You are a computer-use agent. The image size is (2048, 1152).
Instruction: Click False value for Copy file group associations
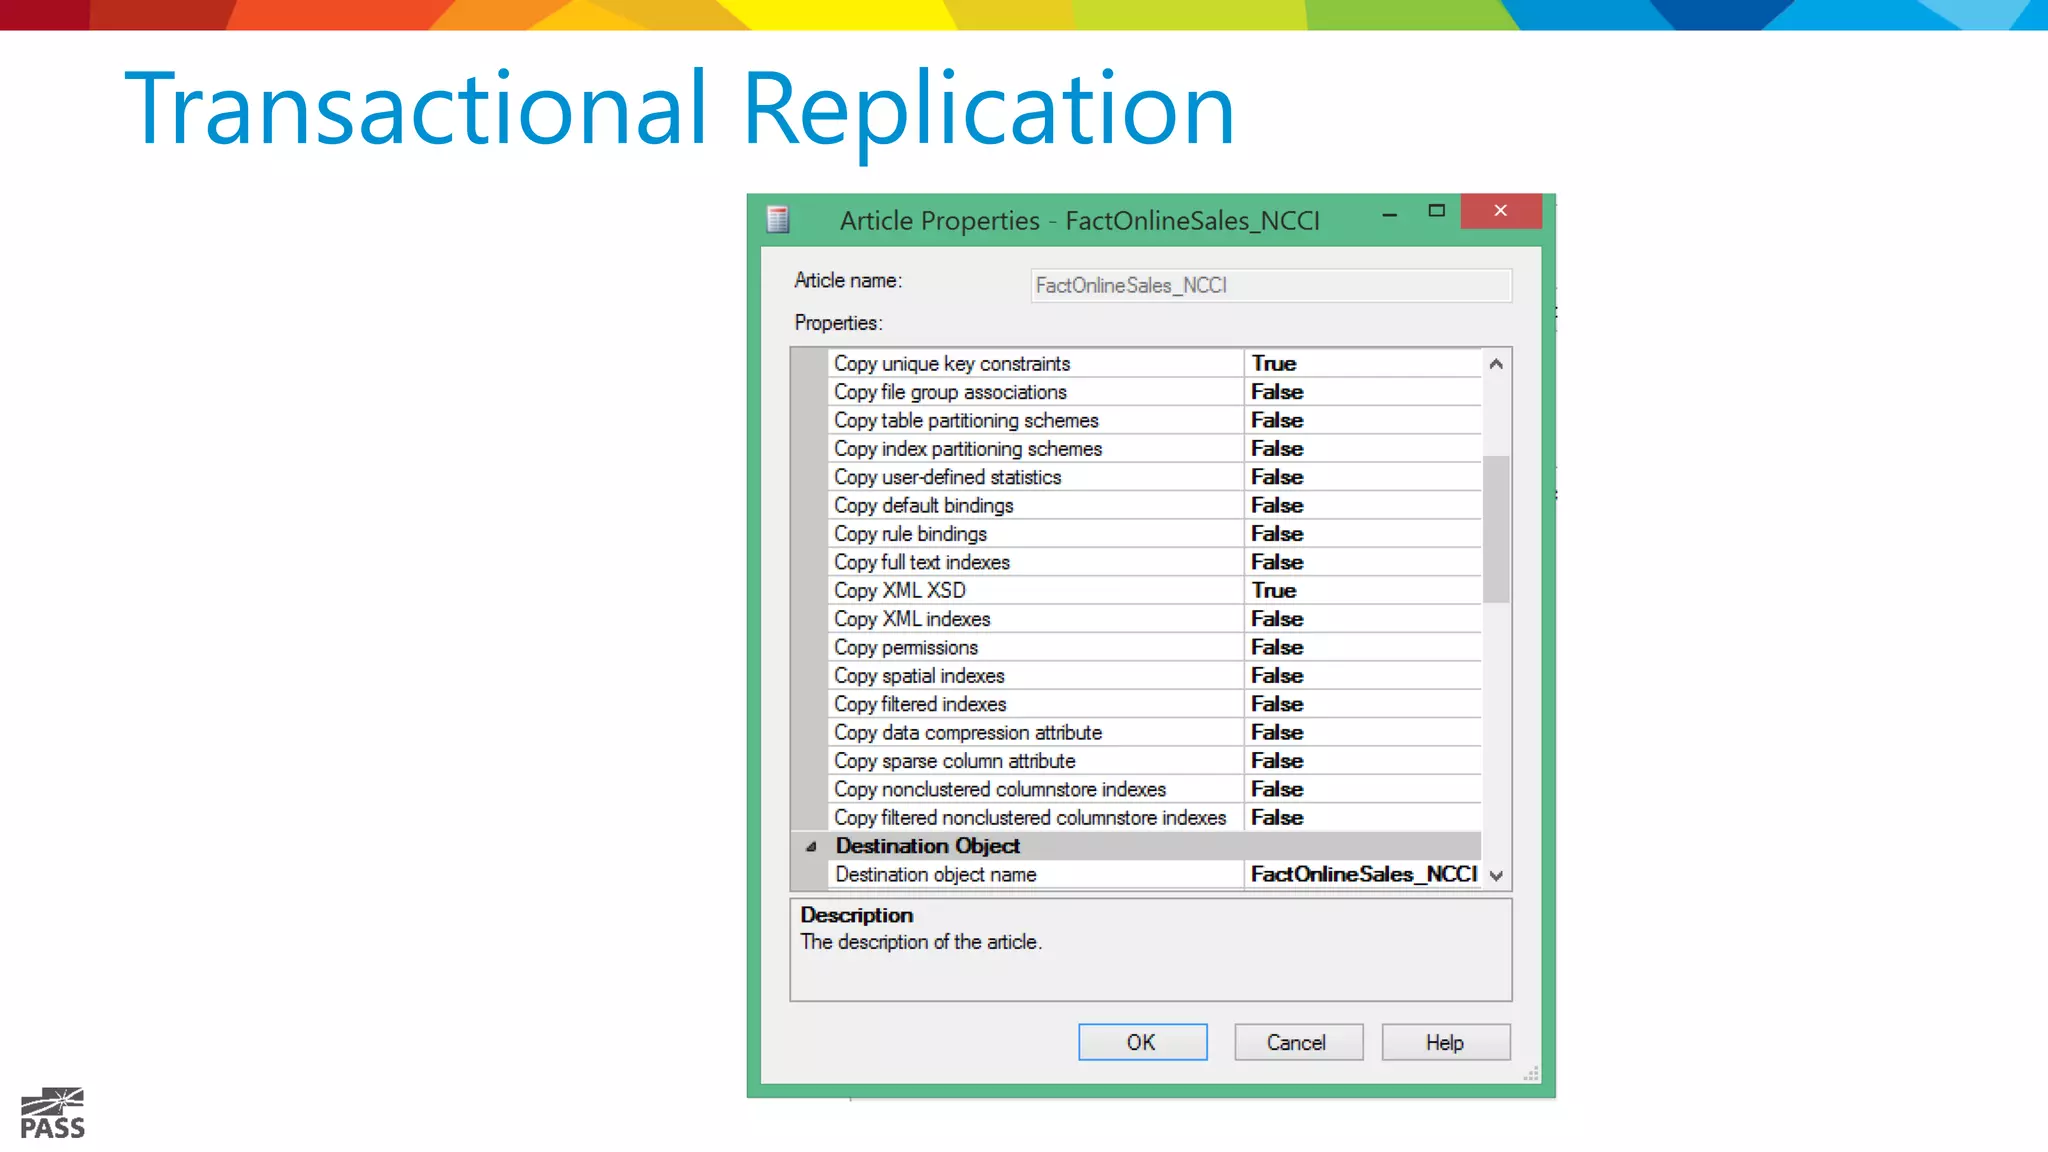tap(1277, 392)
